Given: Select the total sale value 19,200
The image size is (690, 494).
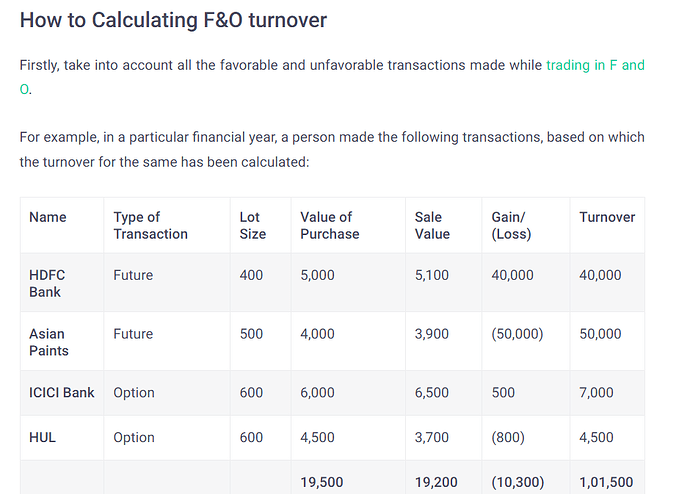Looking at the screenshot, I should pyautogui.click(x=435, y=482).
